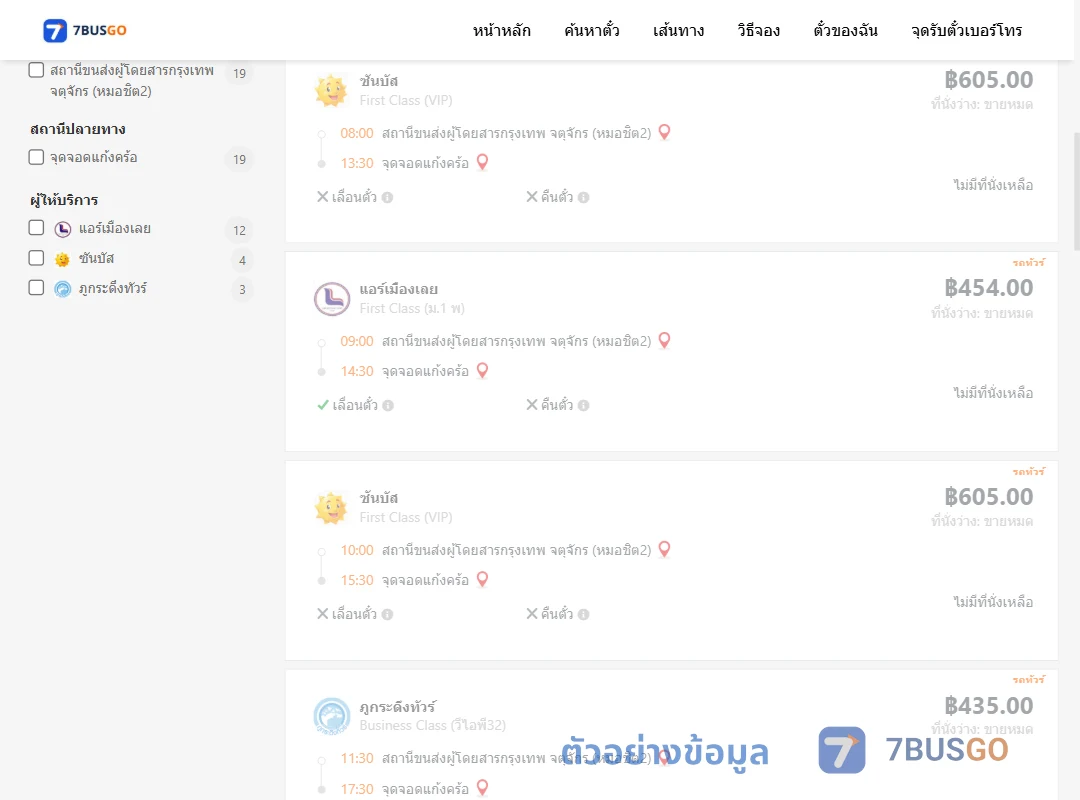Click the สถานีปลายทาง filter heading
The height and width of the screenshot is (800, 1080).
click(78, 130)
